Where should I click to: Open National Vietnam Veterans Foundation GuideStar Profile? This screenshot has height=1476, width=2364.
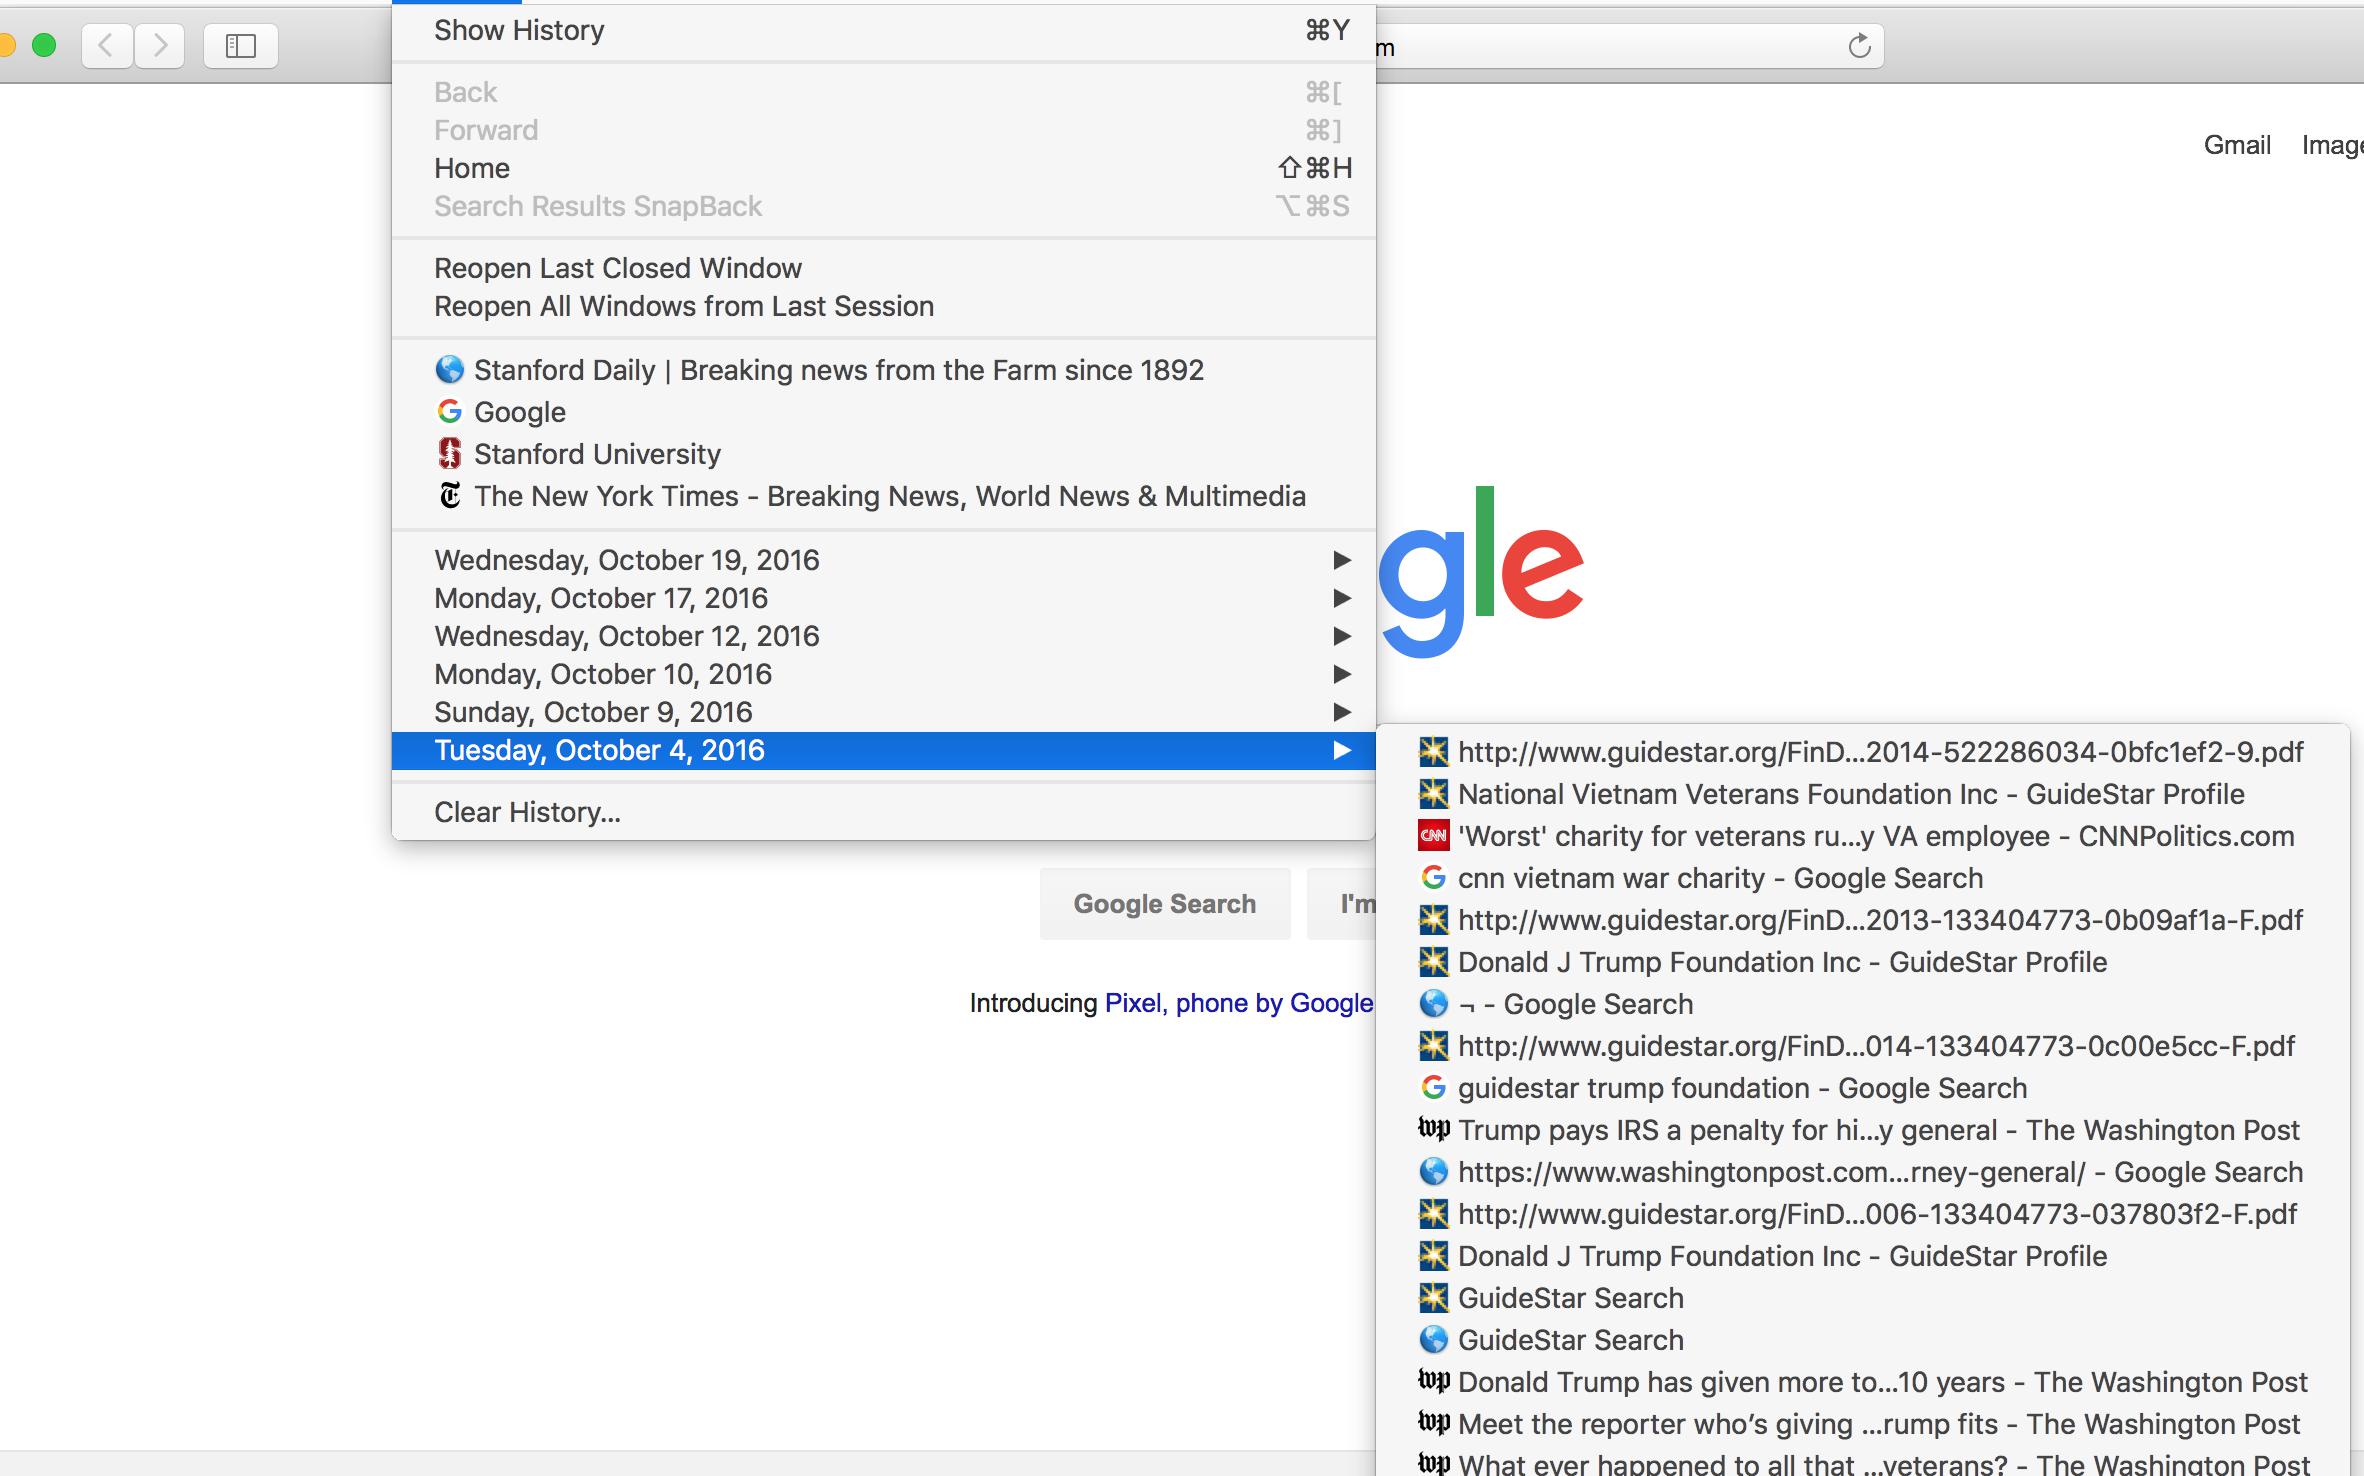coord(1851,792)
